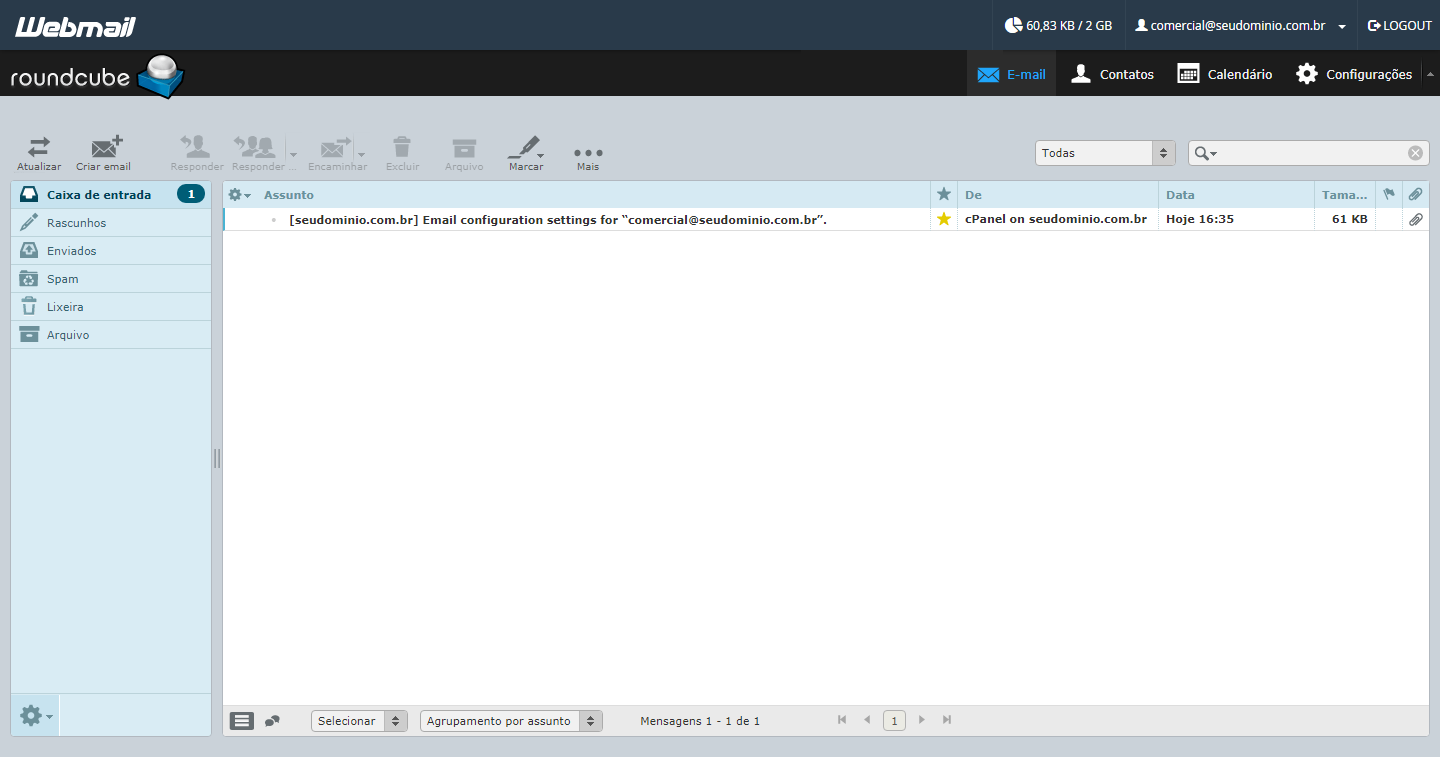Sort by the star flagged column header
The width and height of the screenshot is (1440, 757).
[943, 195]
